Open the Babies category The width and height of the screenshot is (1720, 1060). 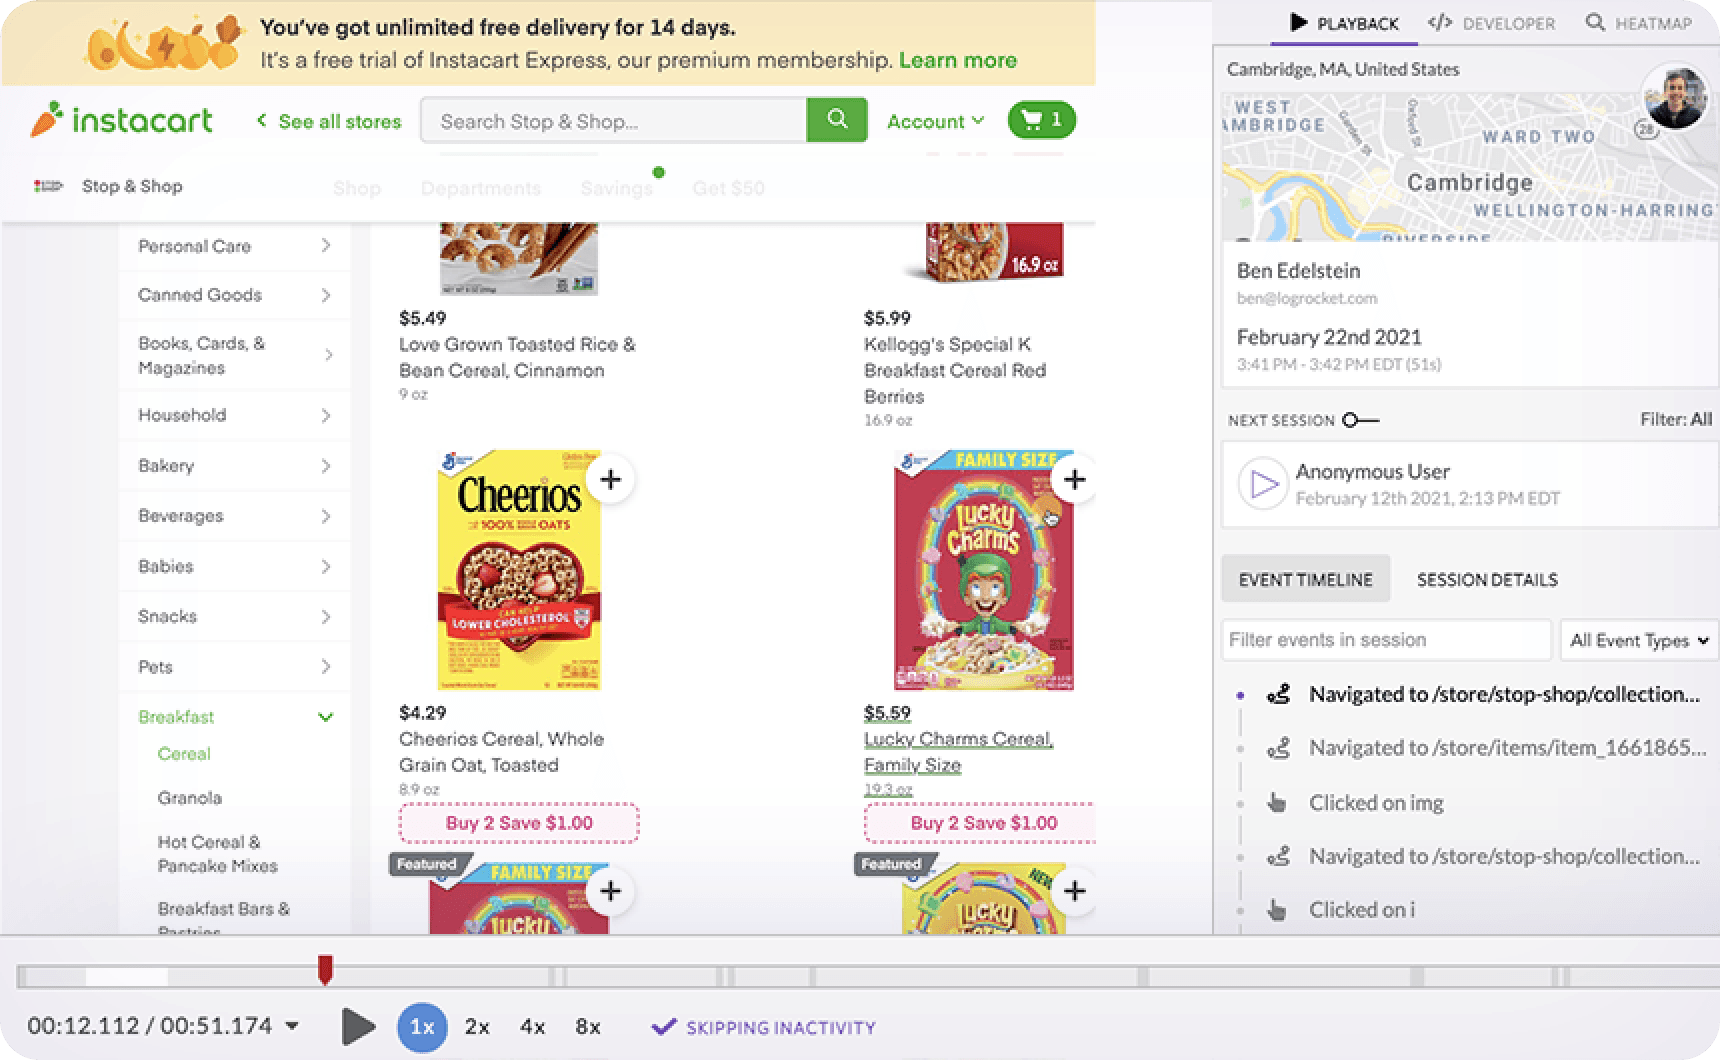234,566
